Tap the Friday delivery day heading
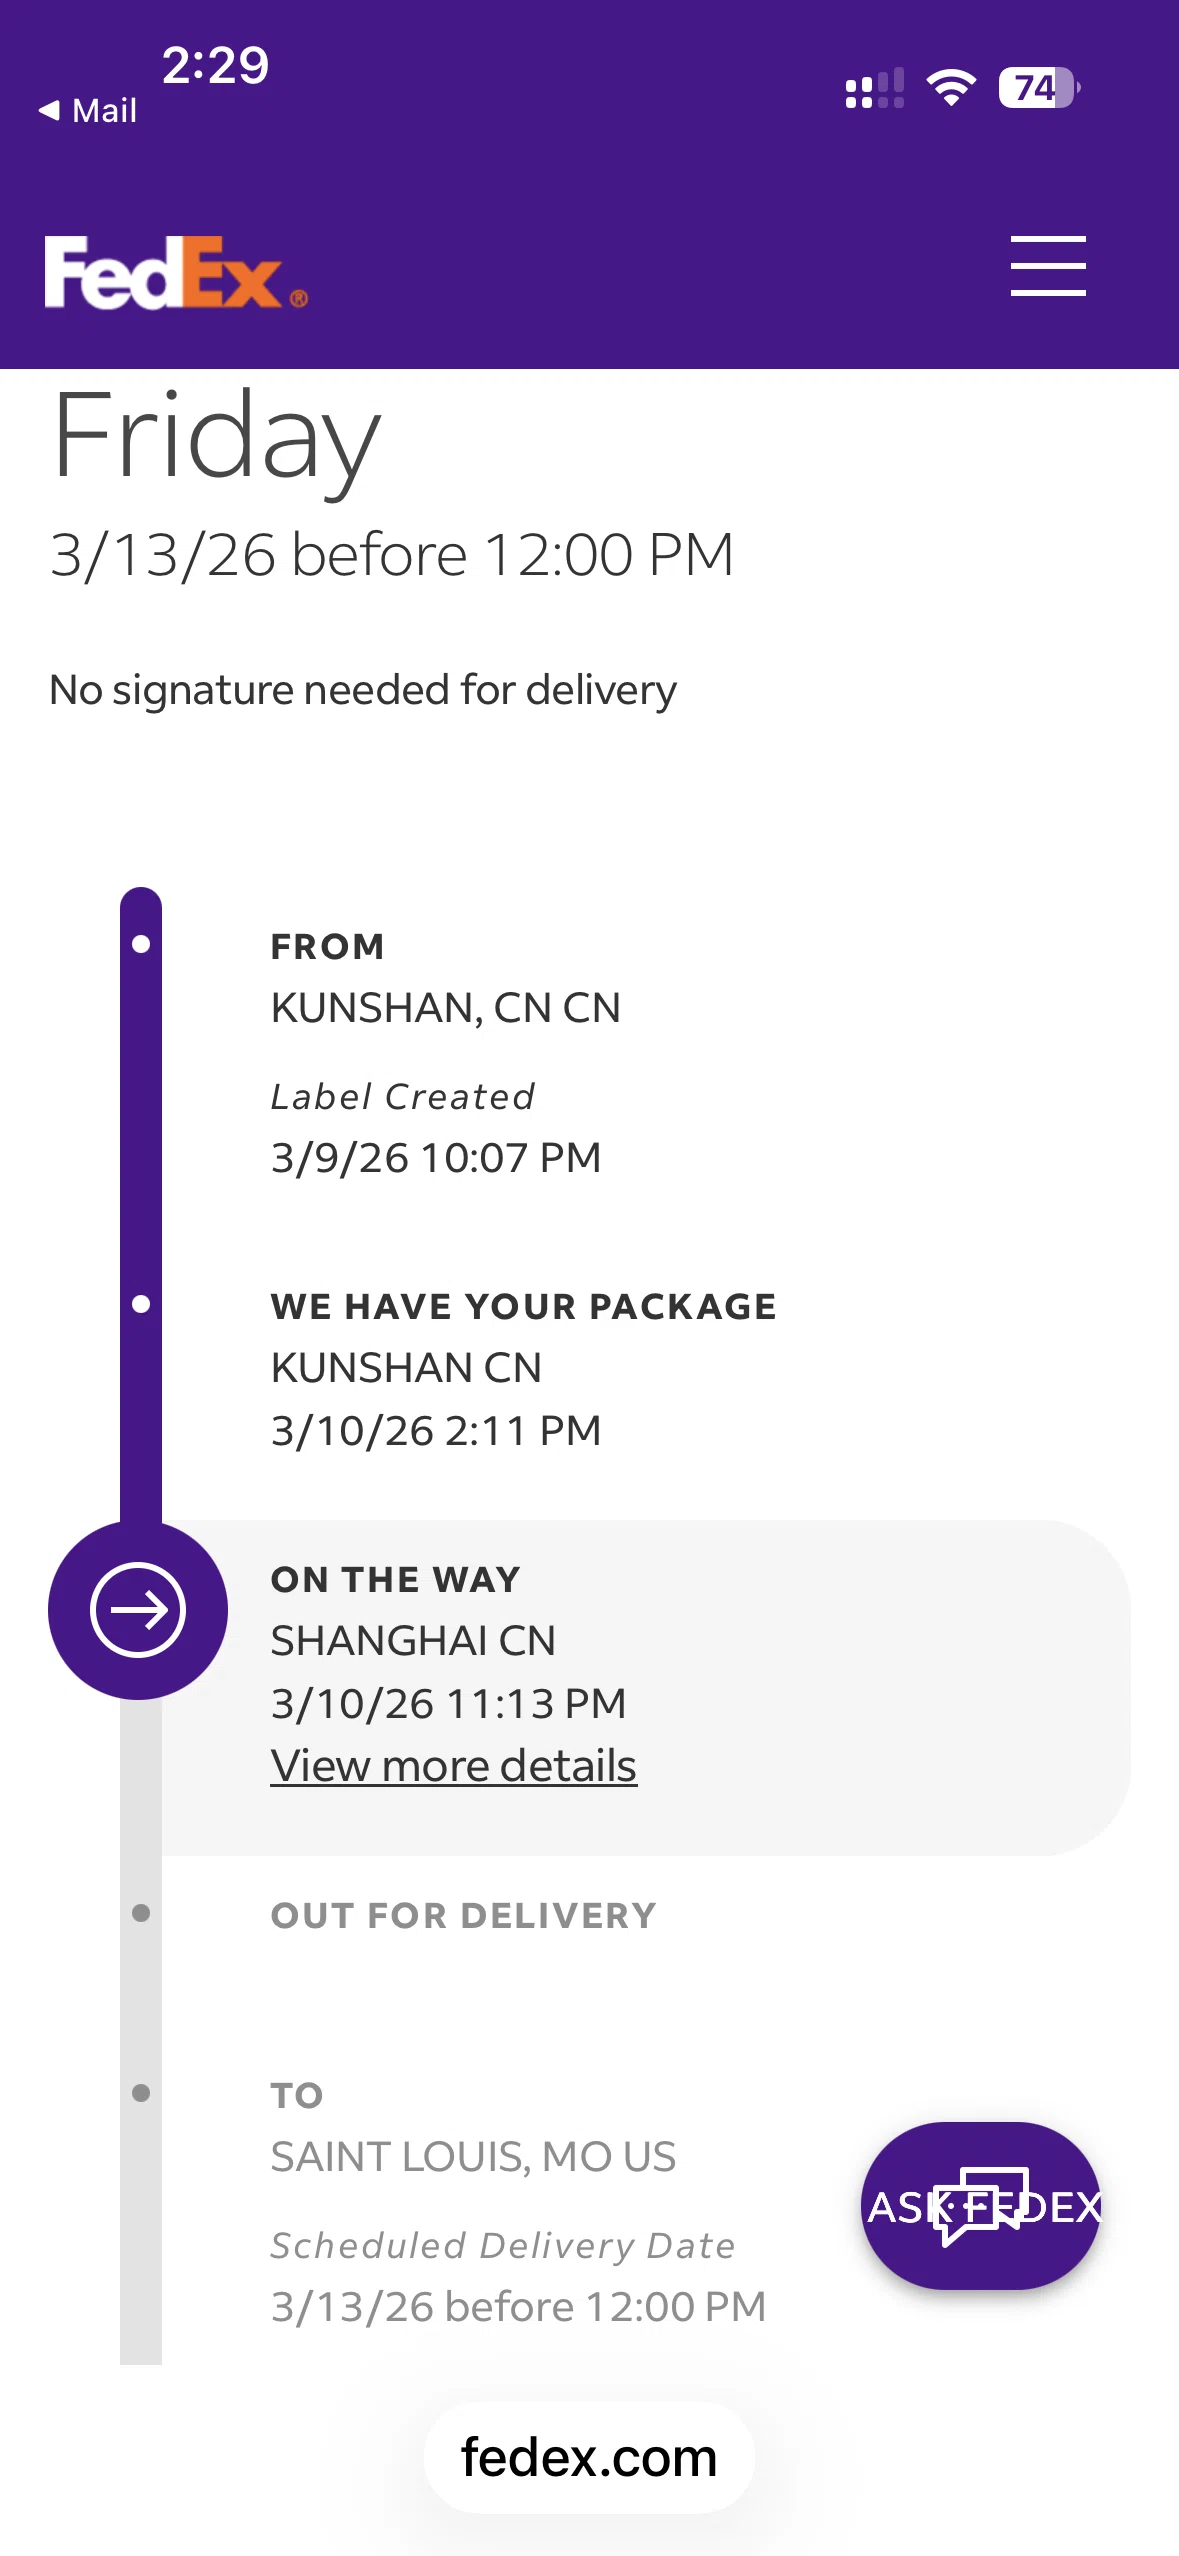The image size is (1179, 2556). click(216, 438)
